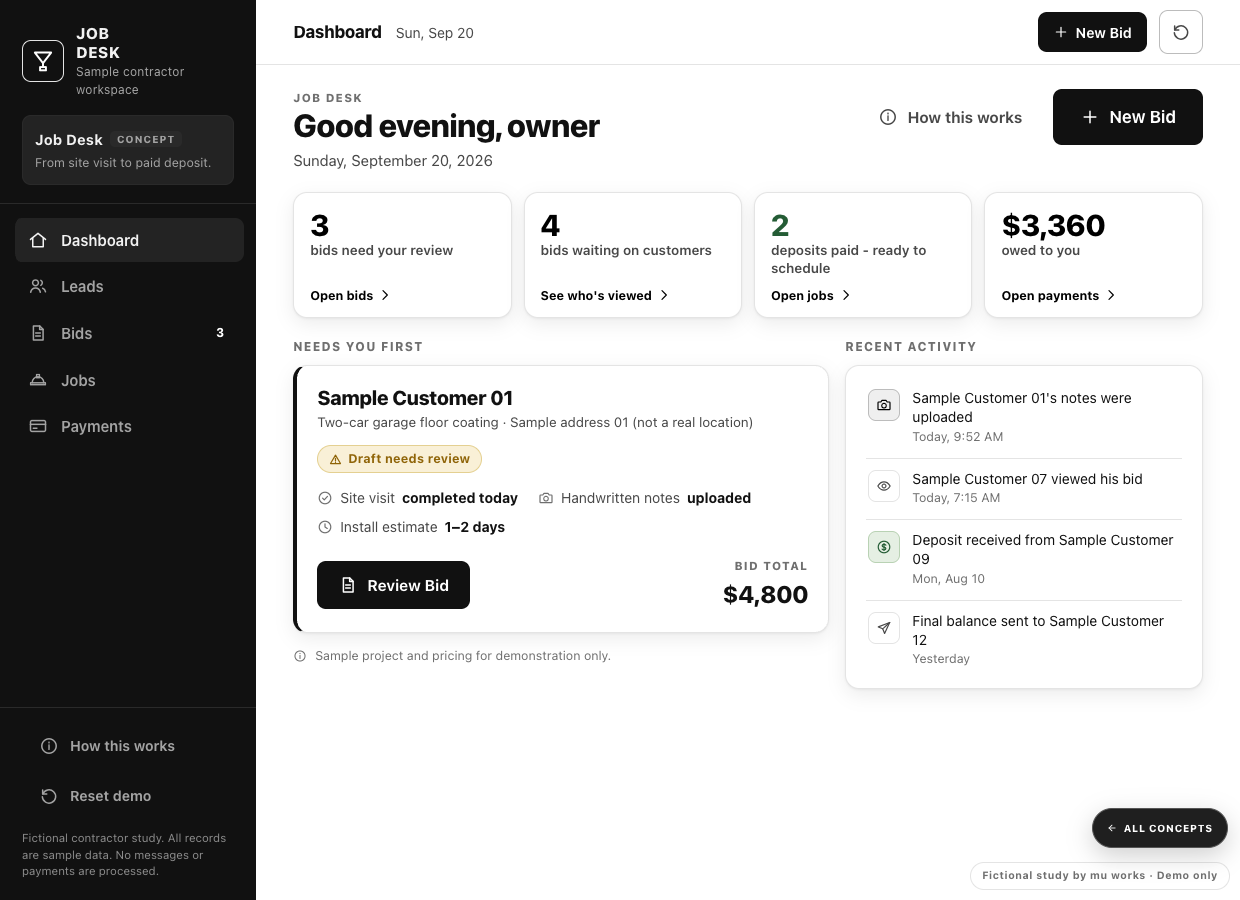Select Reset demo in the sidebar
1240x900 pixels.
(128, 796)
